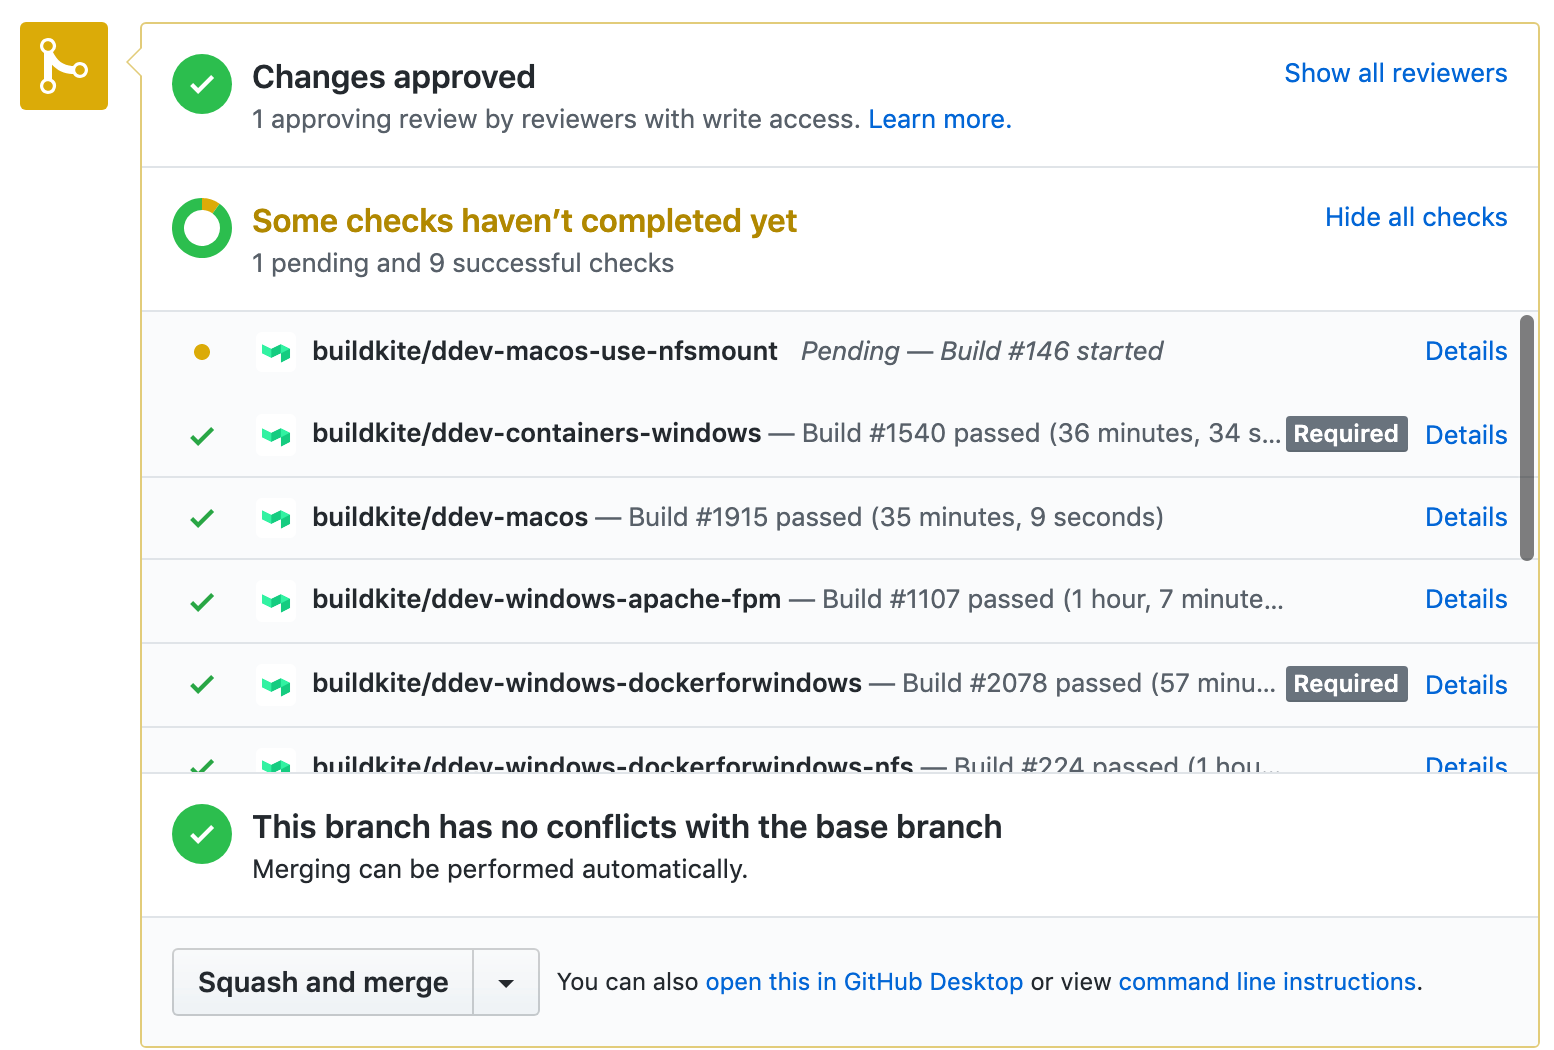Click the green checkmark beside no conflicts message
Viewport: 1554px width, 1050px height.
click(201, 834)
